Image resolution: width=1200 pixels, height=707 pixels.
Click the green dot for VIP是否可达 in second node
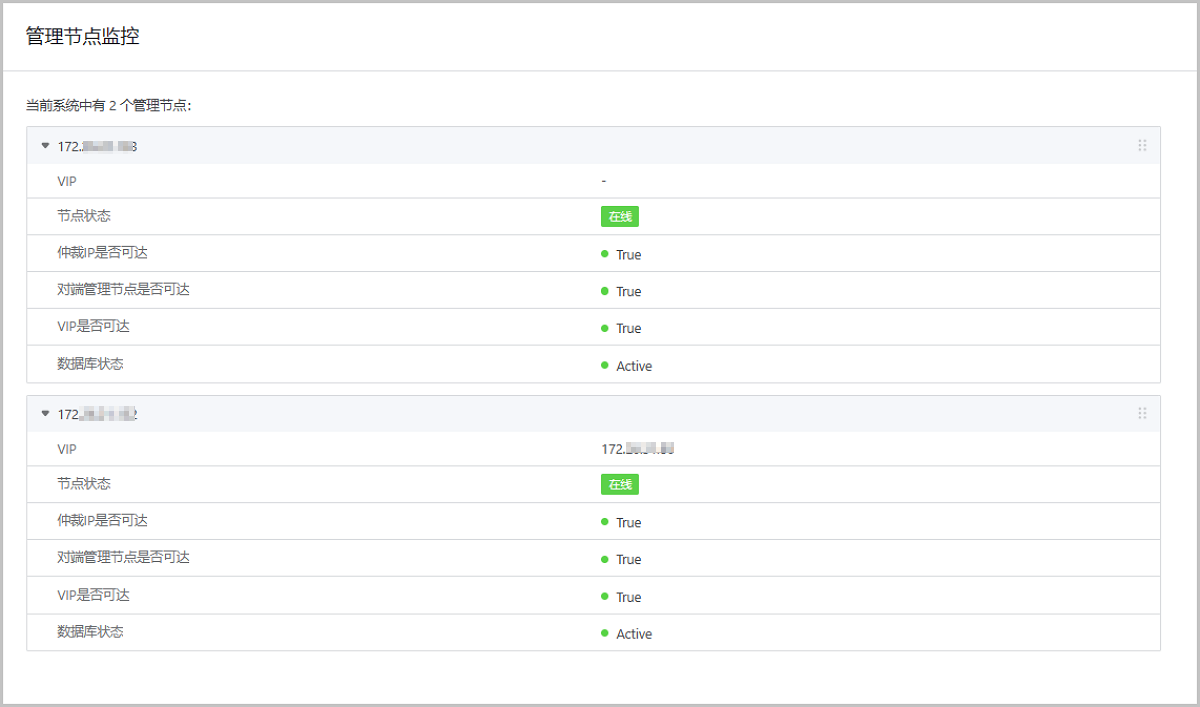coord(605,596)
